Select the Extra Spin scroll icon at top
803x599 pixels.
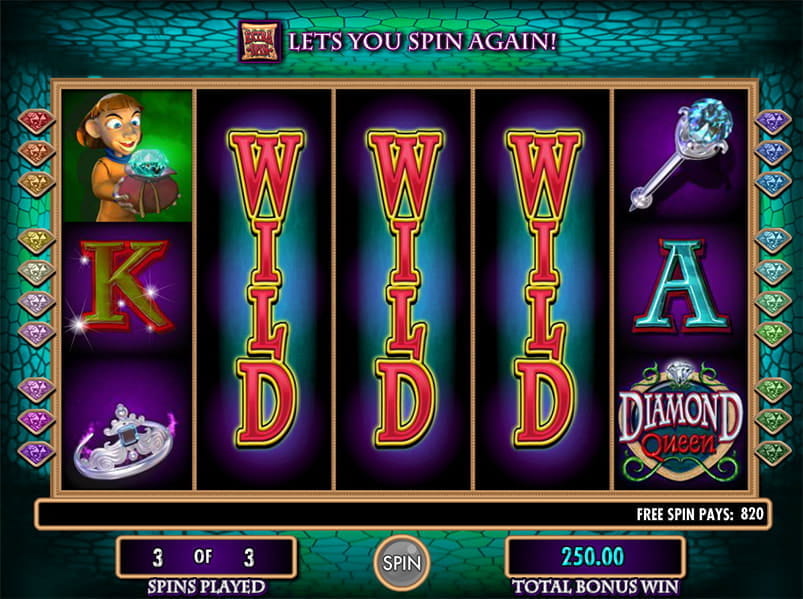pyautogui.click(x=260, y=41)
